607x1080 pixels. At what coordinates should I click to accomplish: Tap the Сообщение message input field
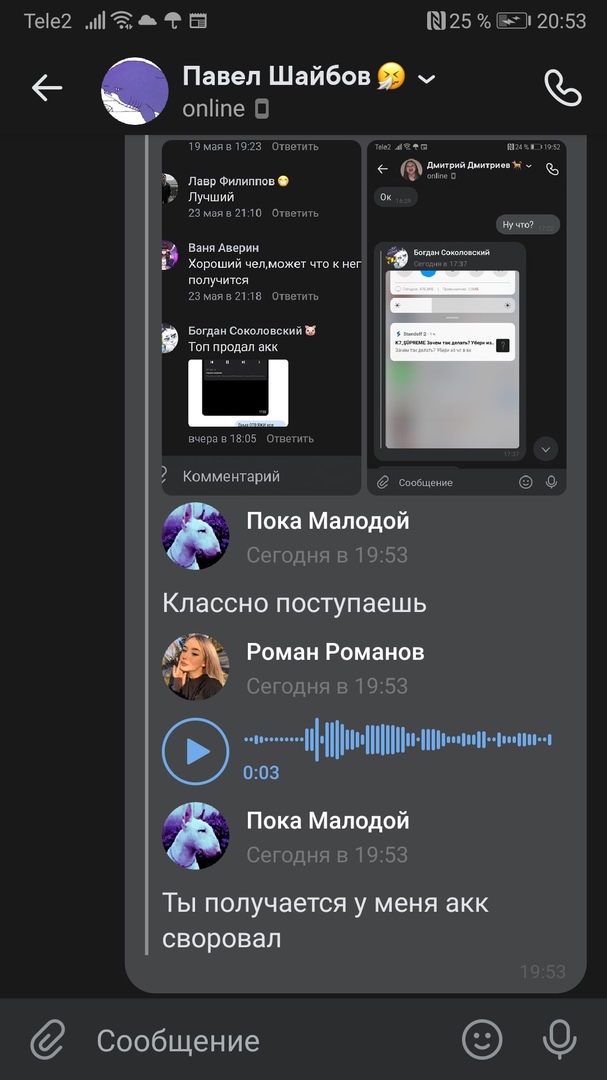pos(269,1040)
